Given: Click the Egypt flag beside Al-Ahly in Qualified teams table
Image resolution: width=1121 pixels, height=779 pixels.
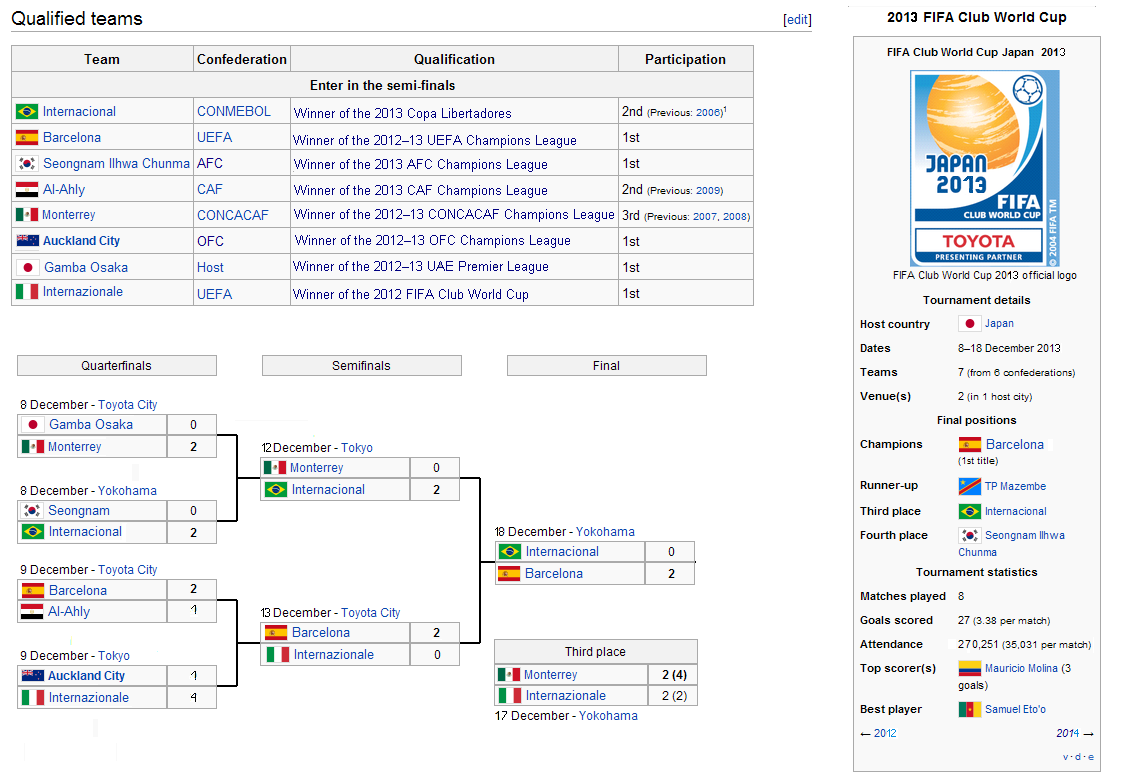Looking at the screenshot, I should click(x=27, y=189).
